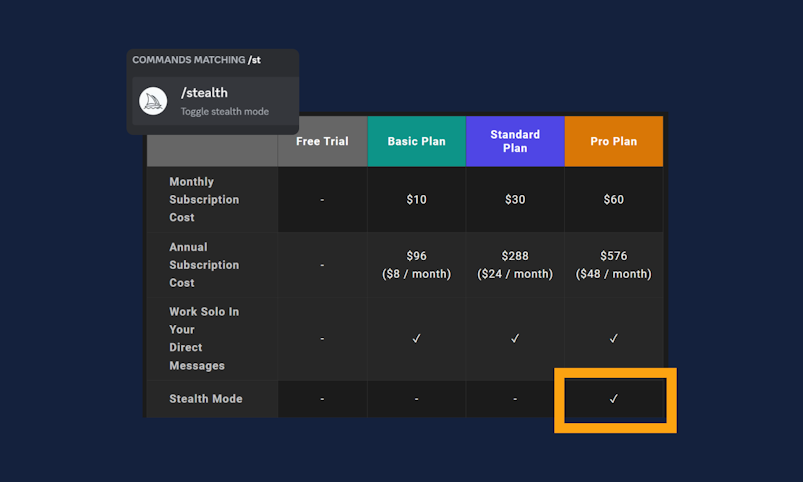Click Free Trial's Work Solo dash cell
The image size is (803, 482).
pos(322,339)
